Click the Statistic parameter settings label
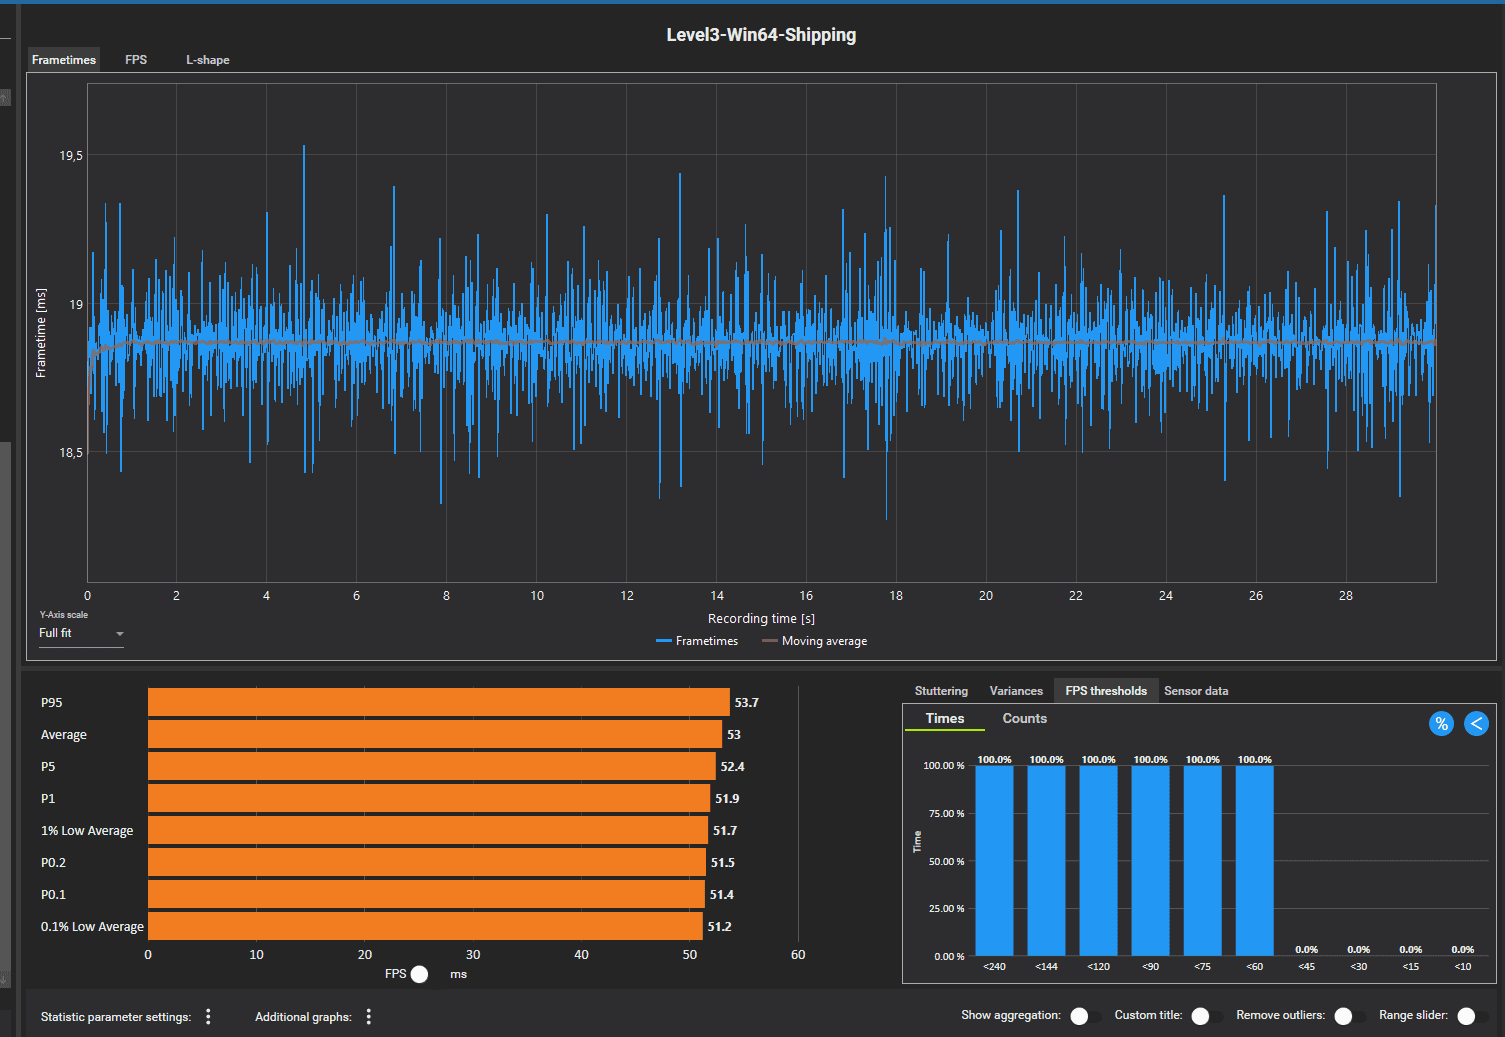Viewport: 1505px width, 1037px height. [x=116, y=1017]
